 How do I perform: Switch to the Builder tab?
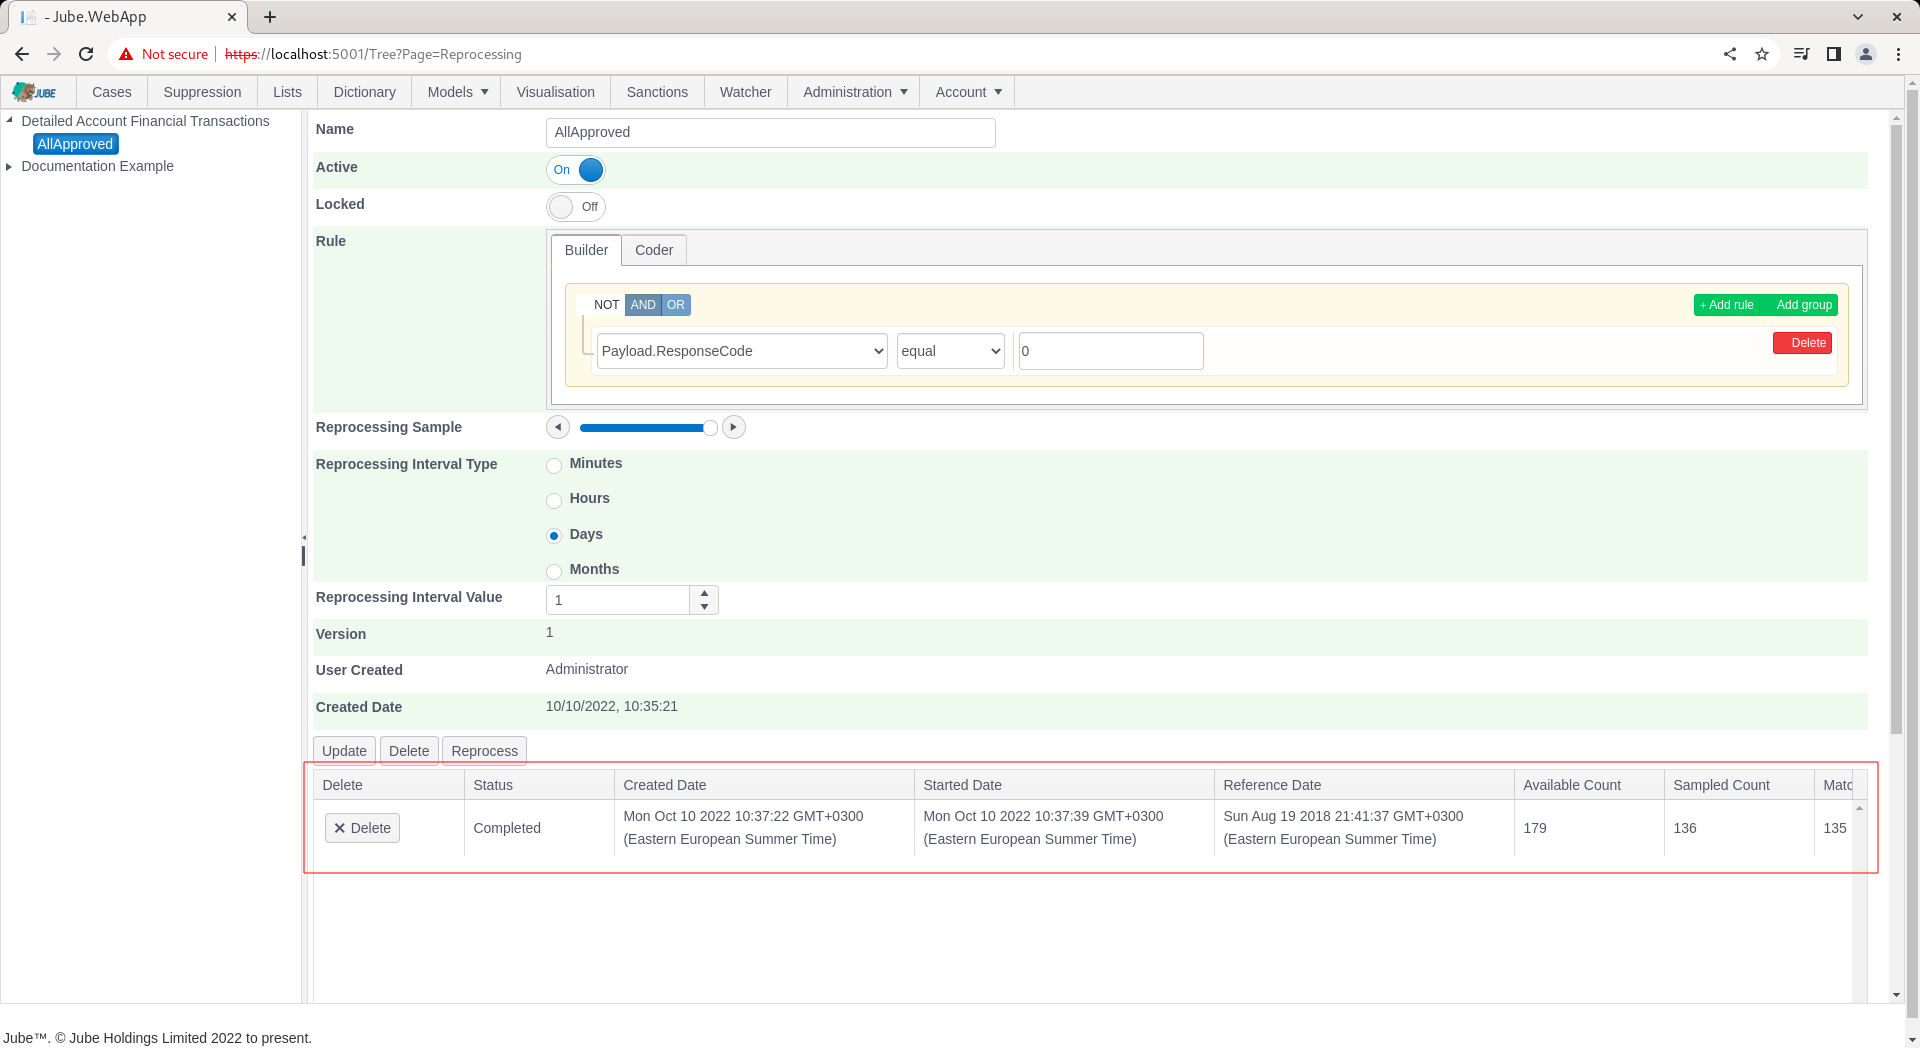pos(586,250)
